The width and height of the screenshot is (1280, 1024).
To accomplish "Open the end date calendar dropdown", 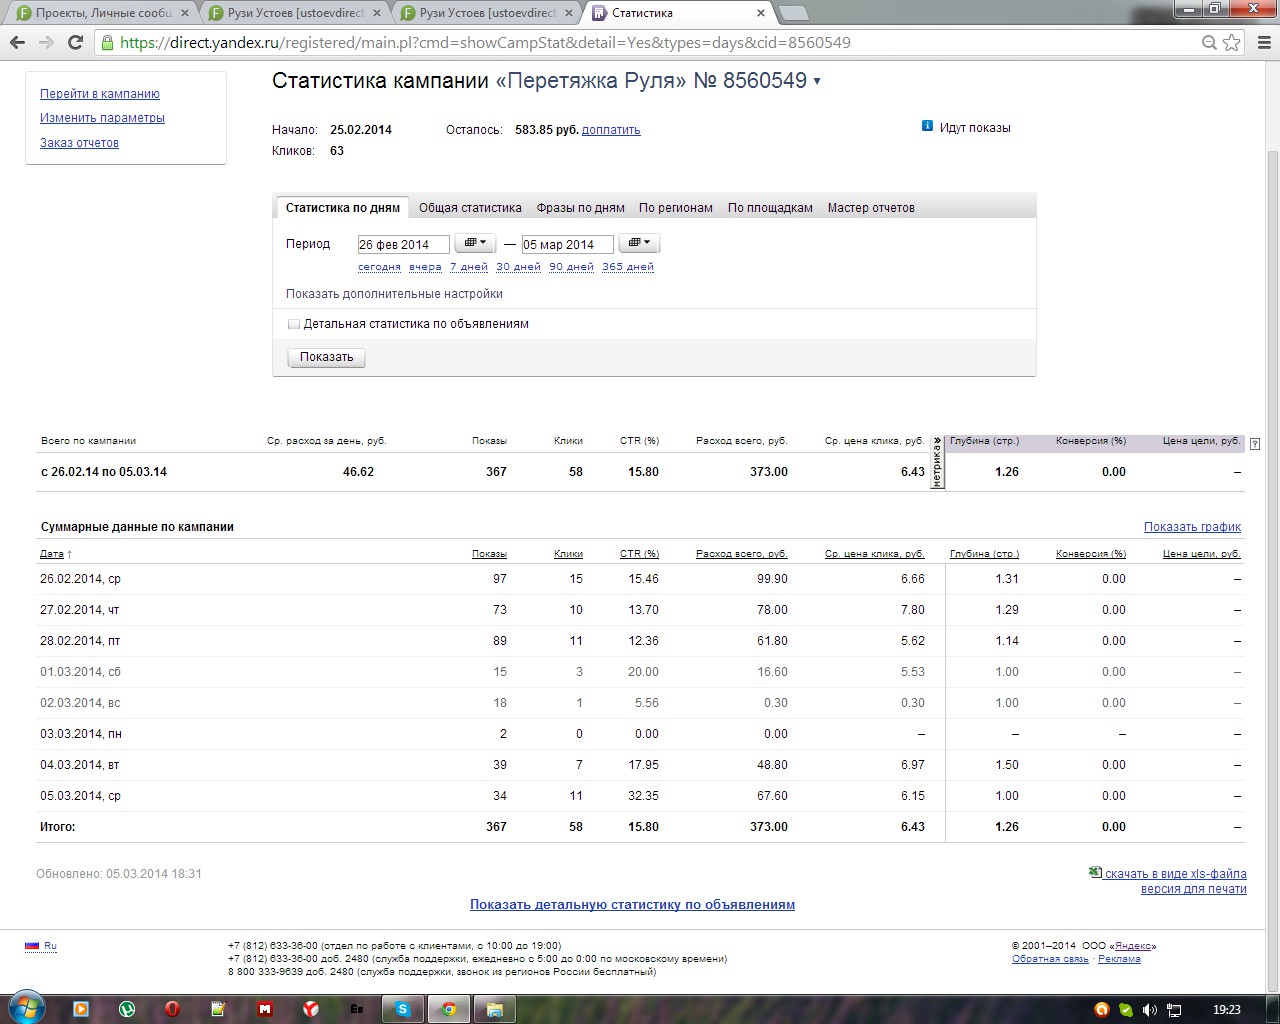I will pos(639,243).
